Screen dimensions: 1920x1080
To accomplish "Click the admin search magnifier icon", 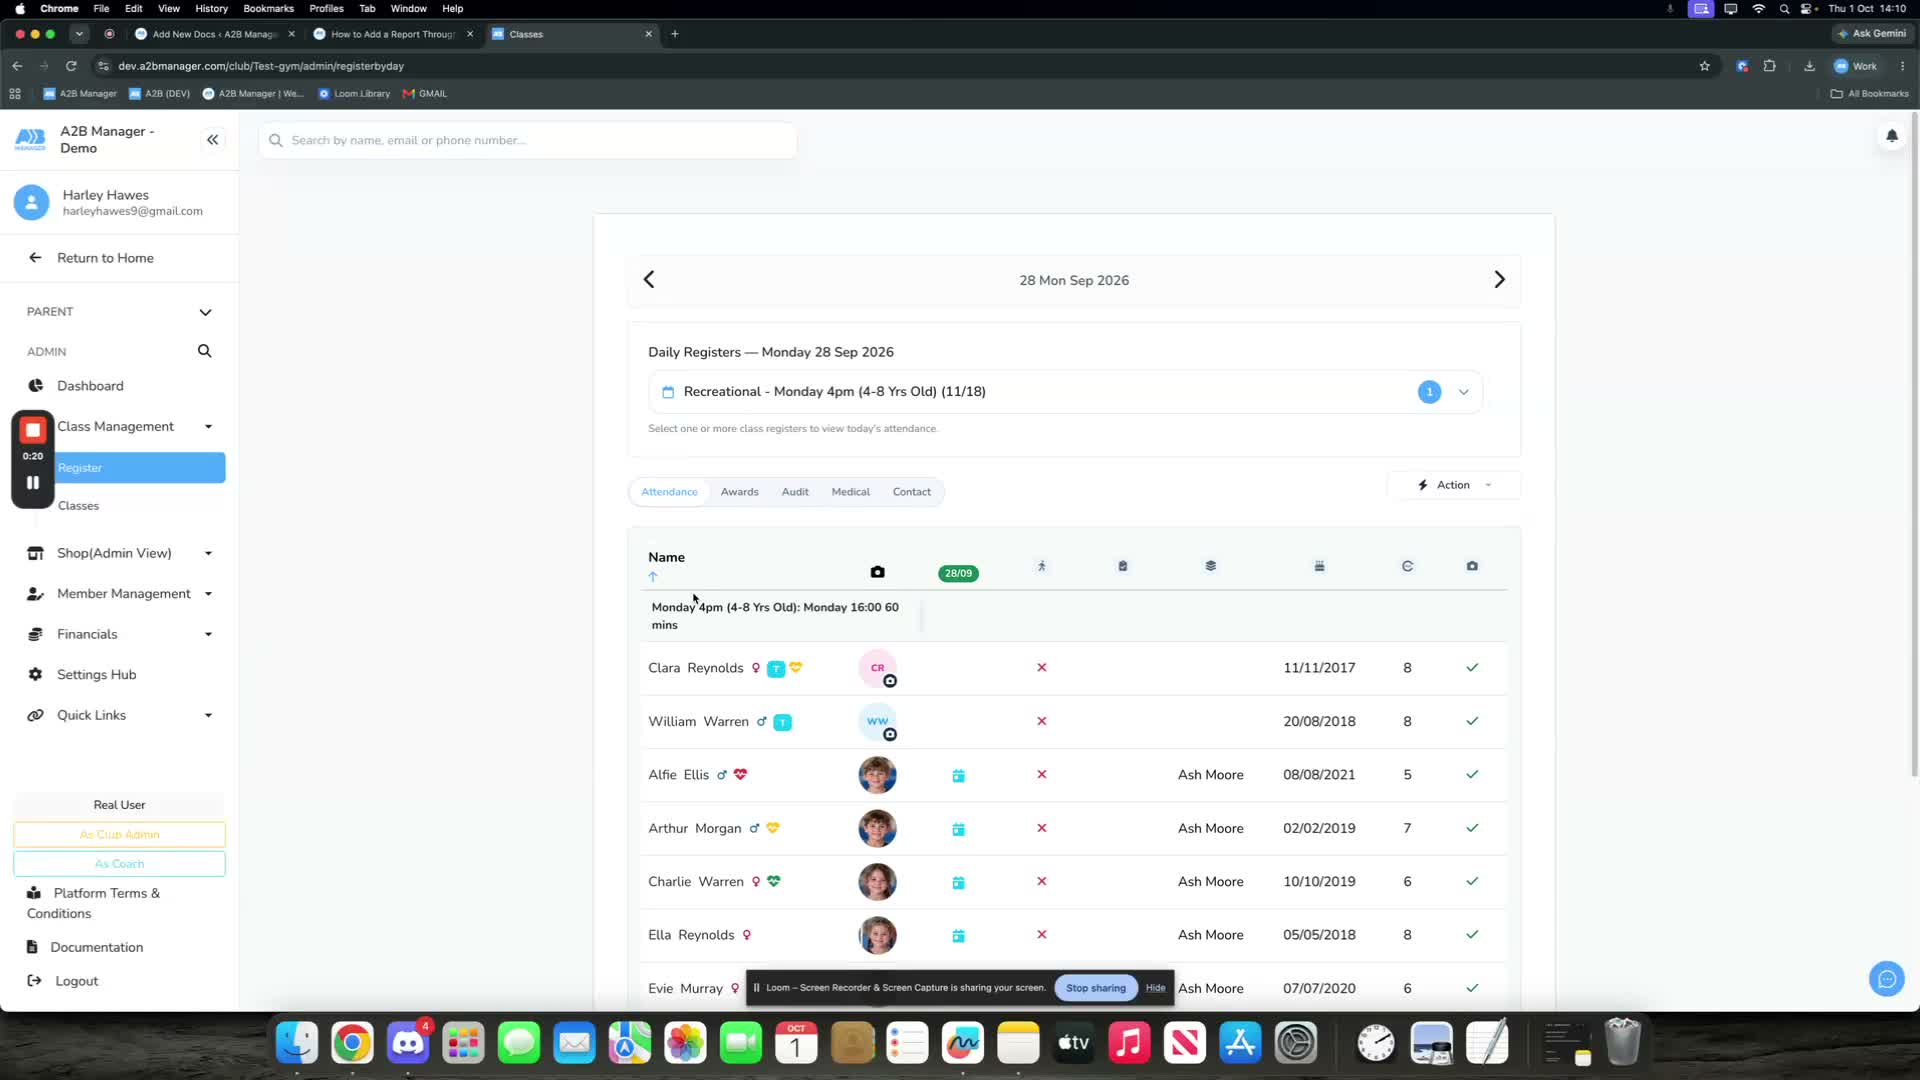I will [x=205, y=351].
